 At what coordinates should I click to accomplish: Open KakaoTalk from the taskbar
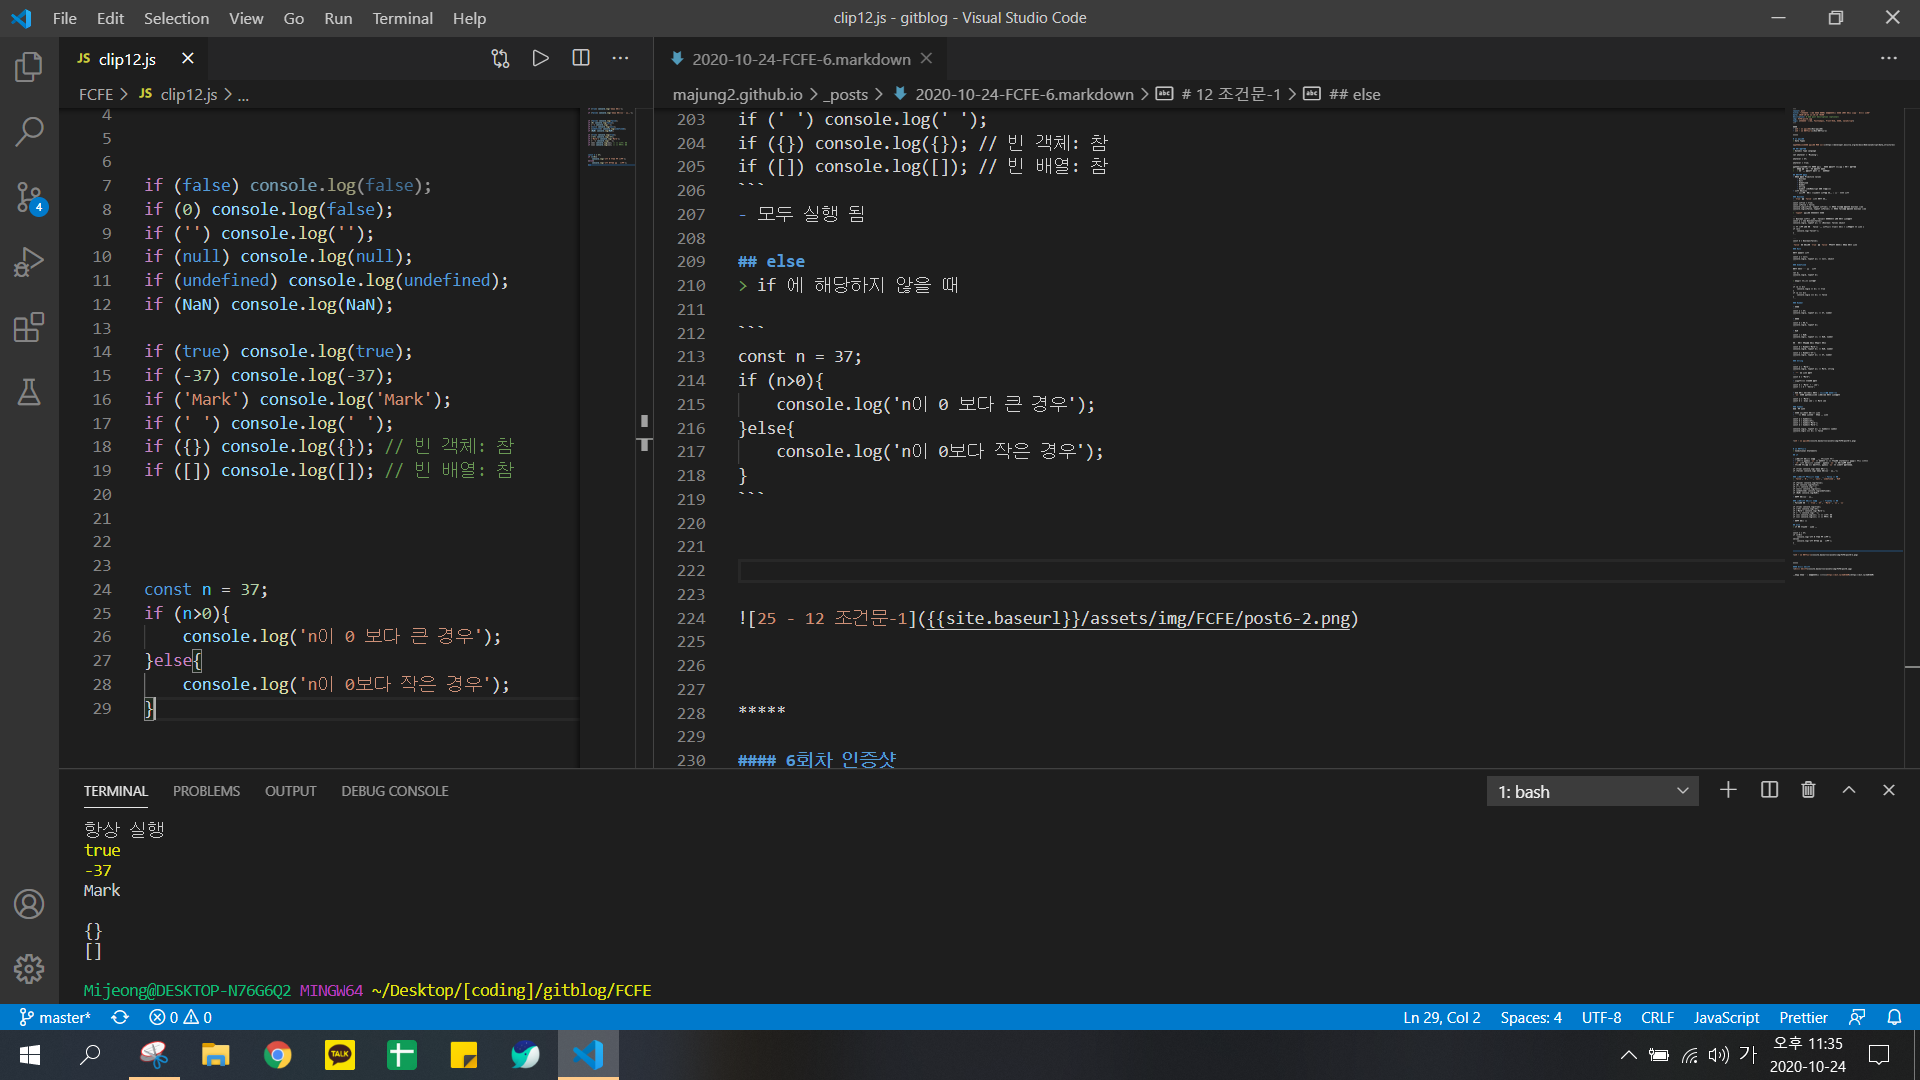(x=340, y=1055)
